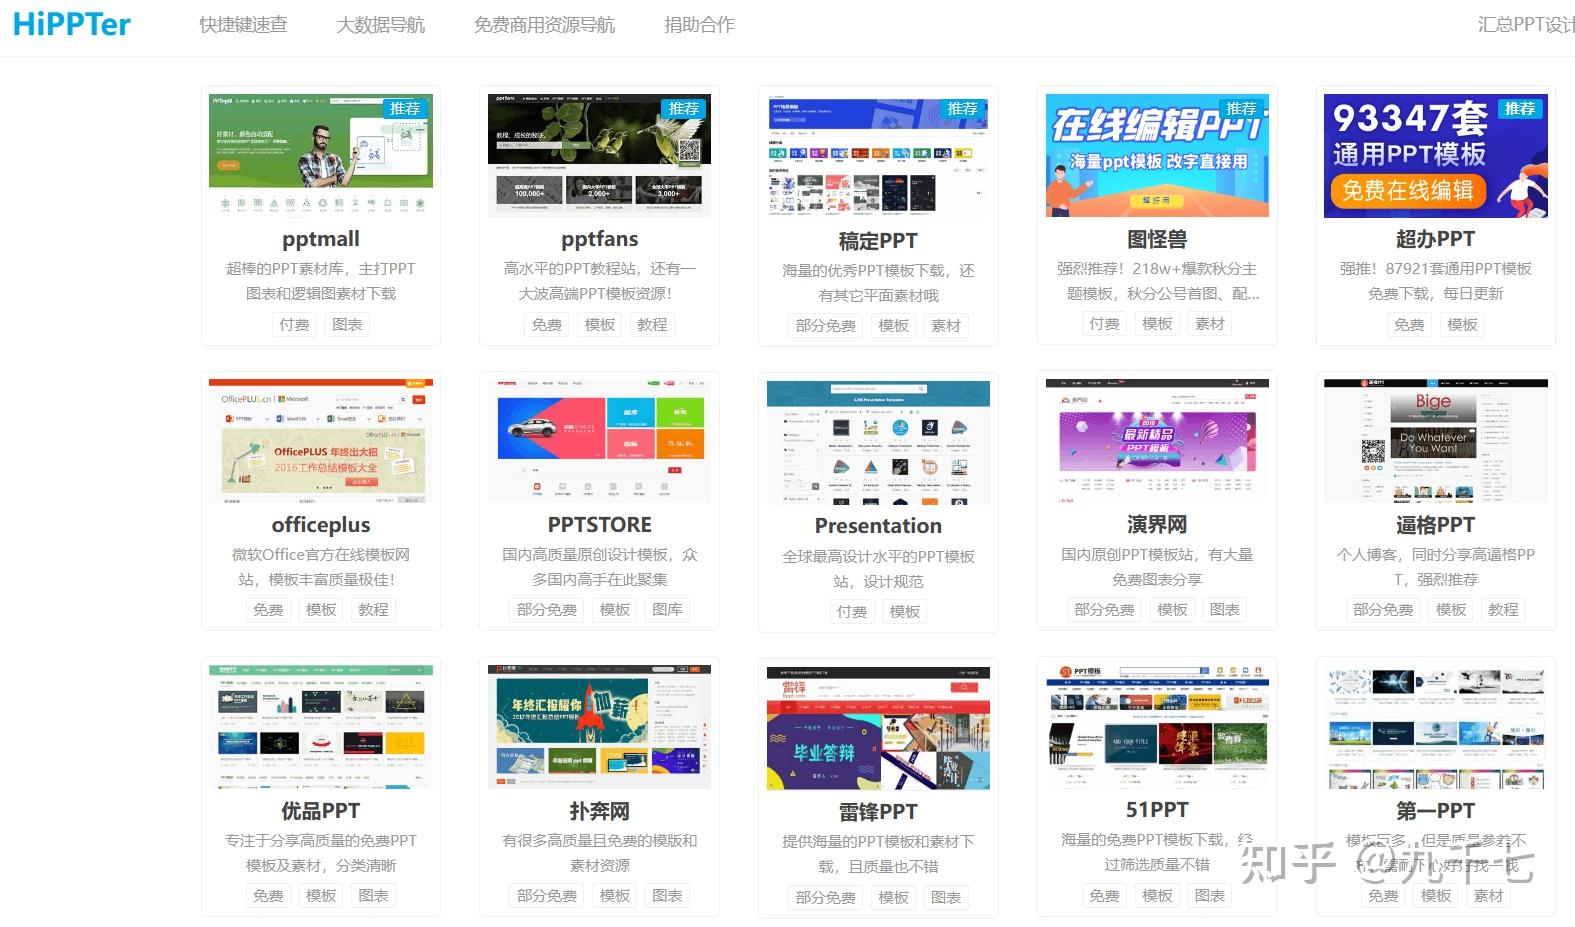The image size is (1575, 927).
Task: Click the 模板 tag under 雷锋PPT
Action: point(893,897)
